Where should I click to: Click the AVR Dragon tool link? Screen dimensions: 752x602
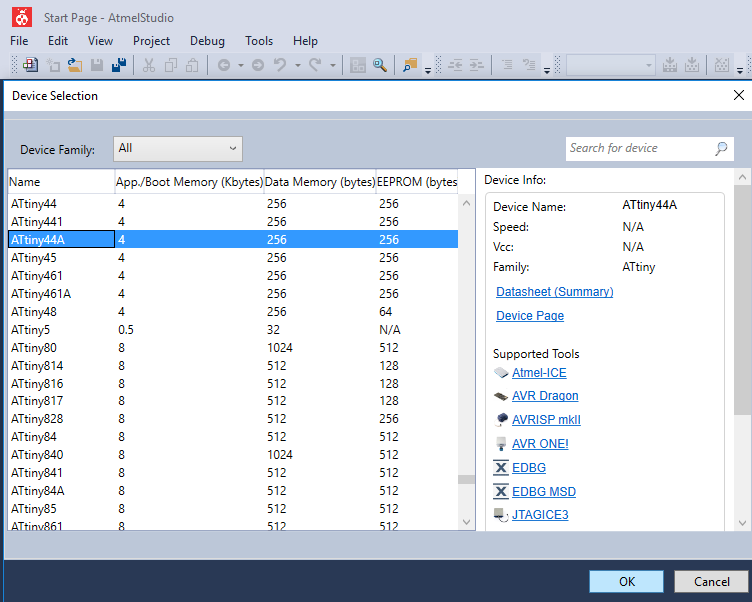545,396
